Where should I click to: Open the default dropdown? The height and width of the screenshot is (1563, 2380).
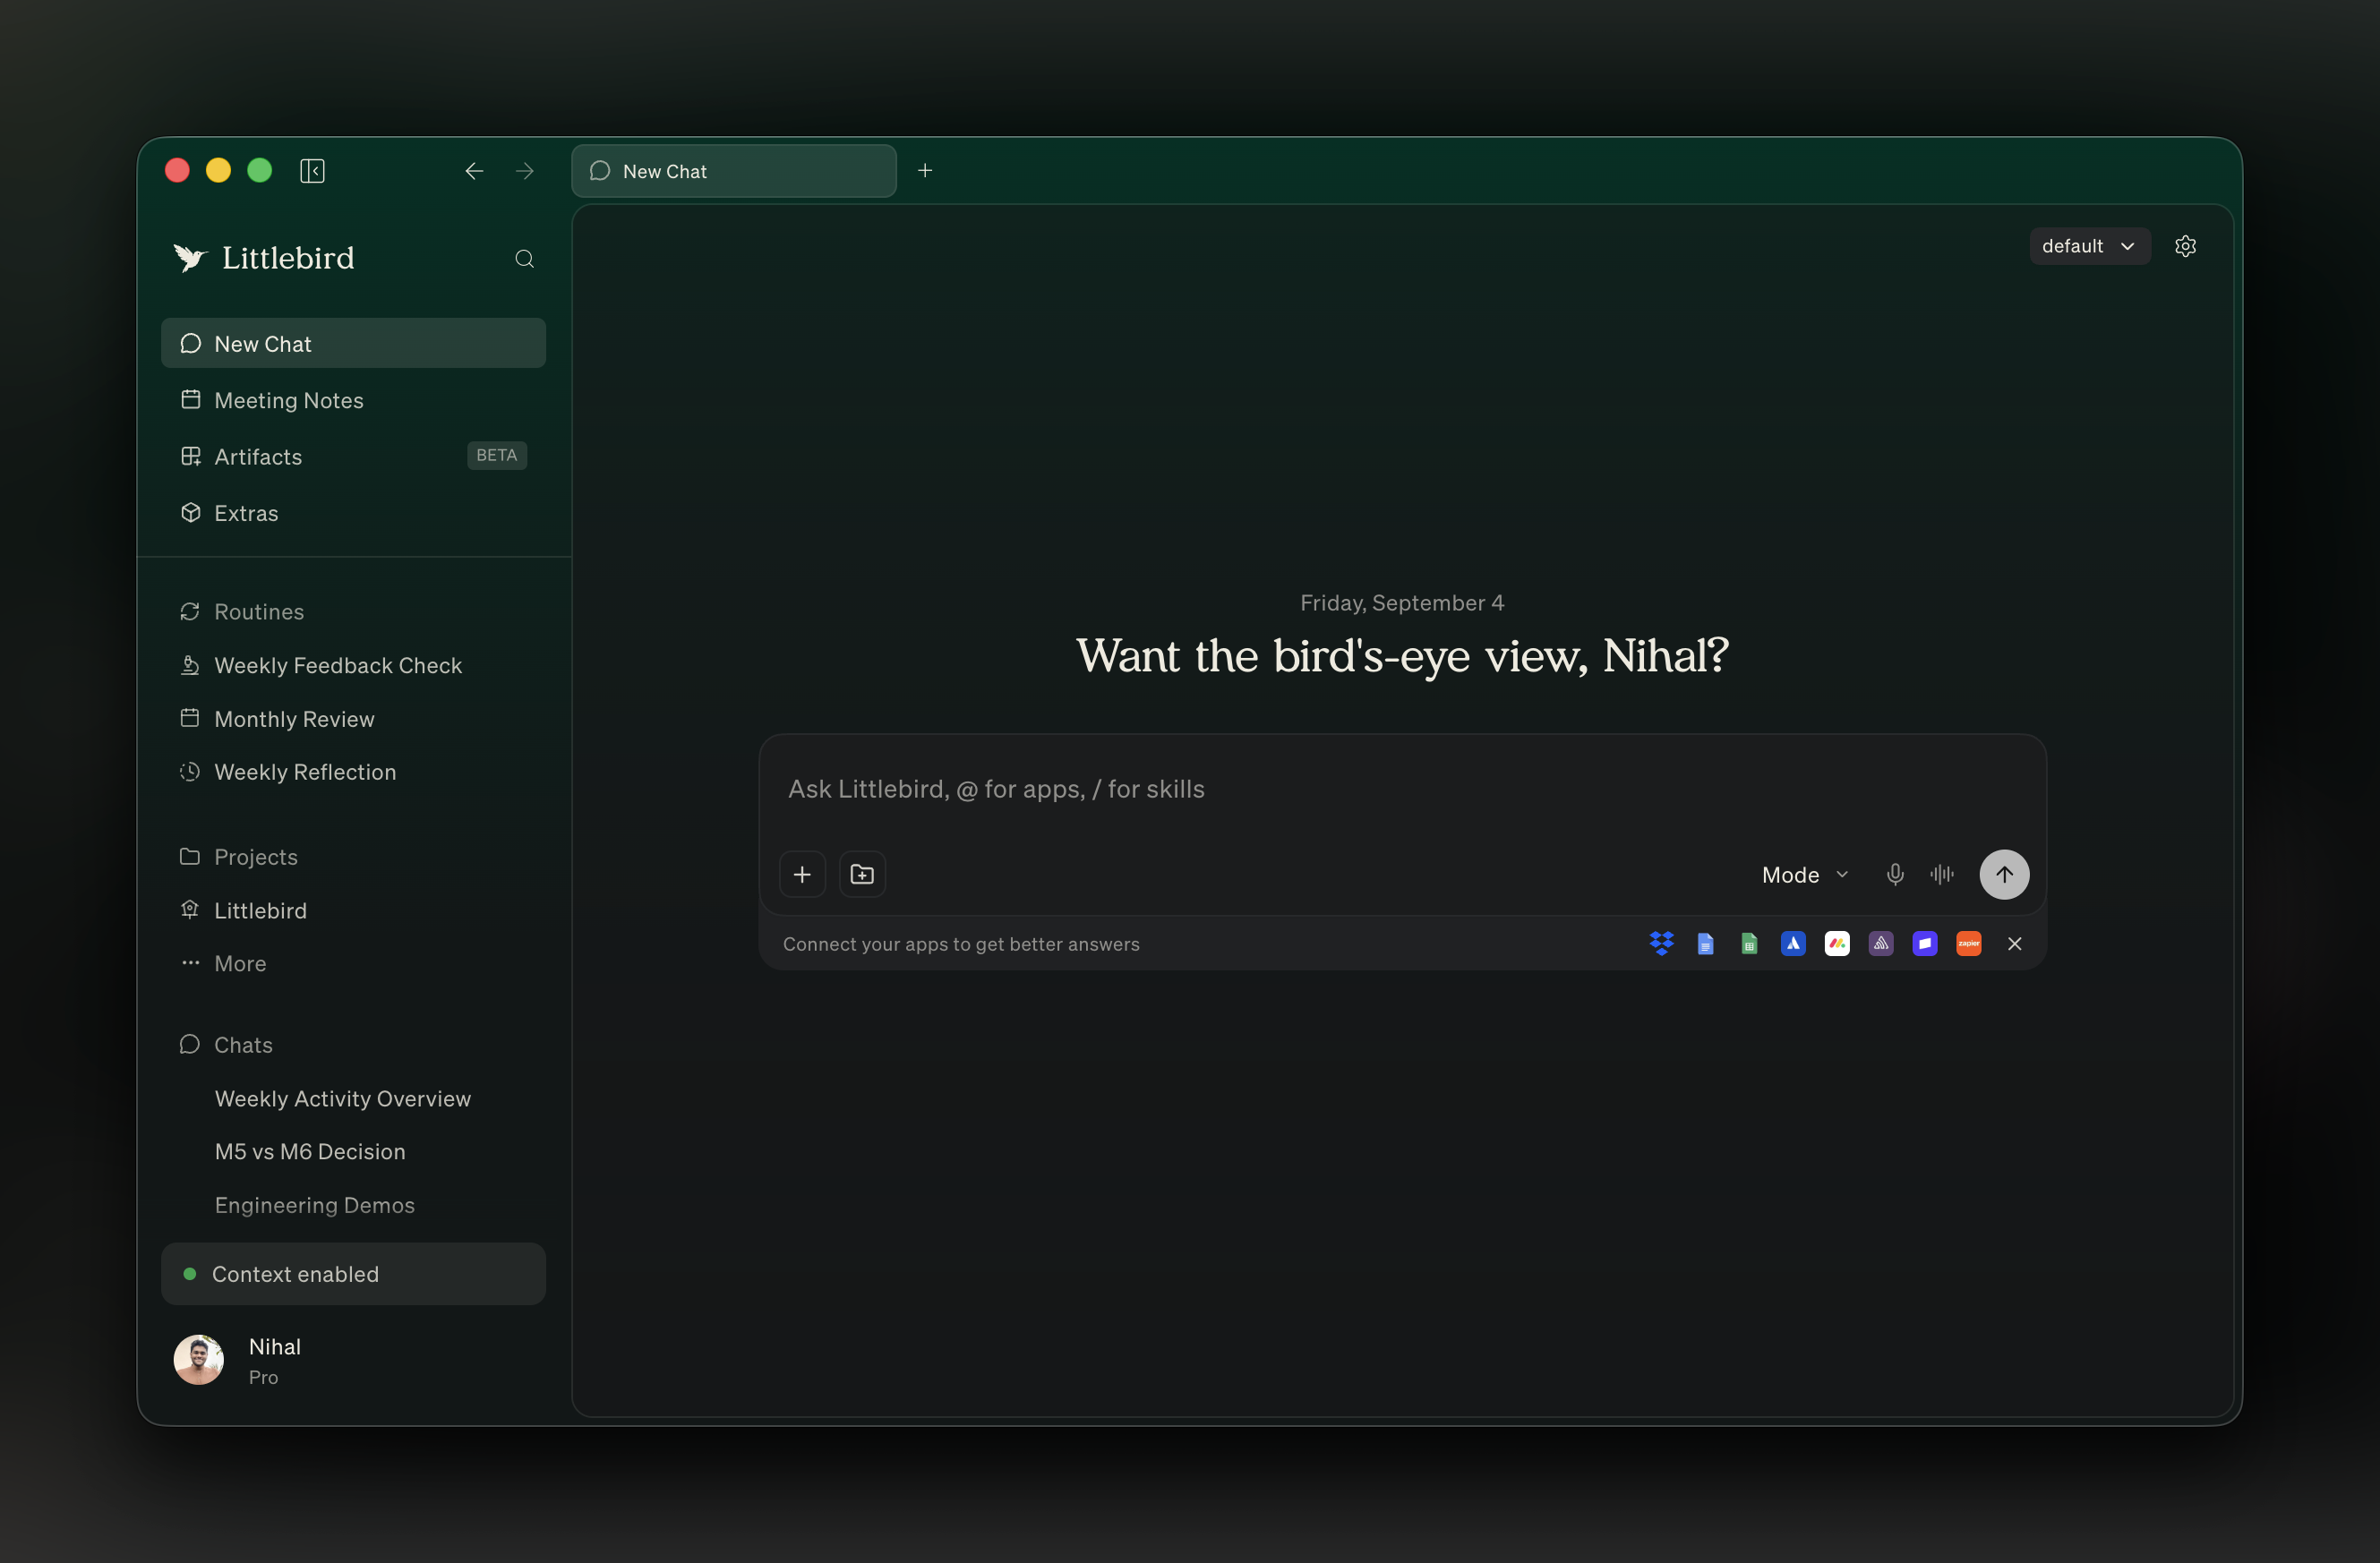click(x=2090, y=246)
